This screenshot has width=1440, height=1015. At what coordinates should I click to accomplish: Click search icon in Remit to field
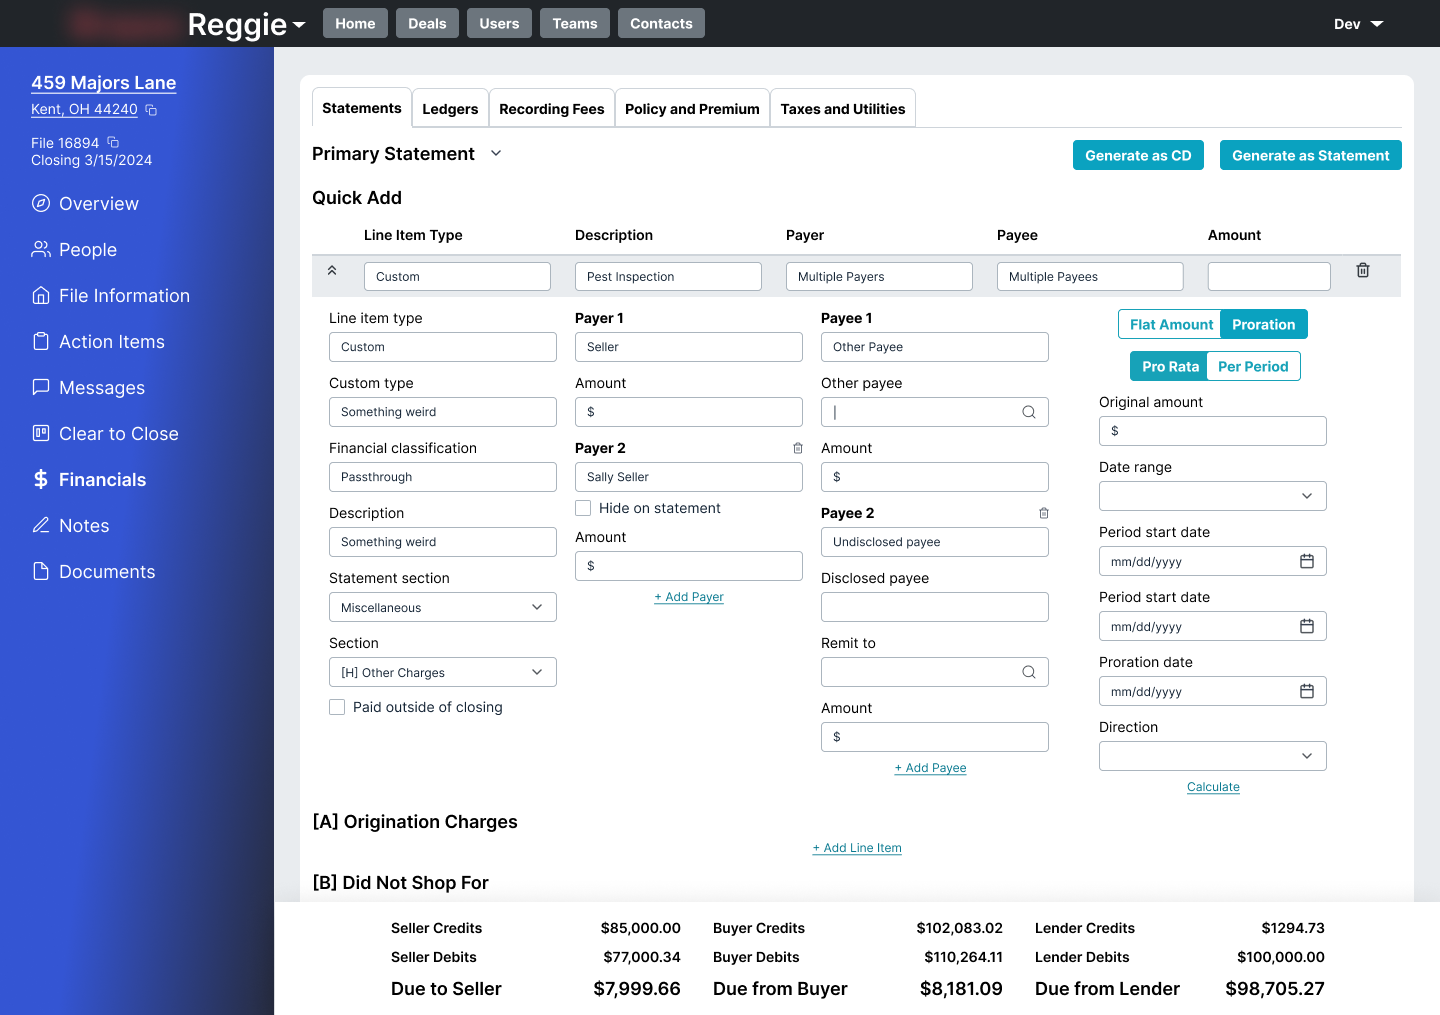(x=1029, y=672)
